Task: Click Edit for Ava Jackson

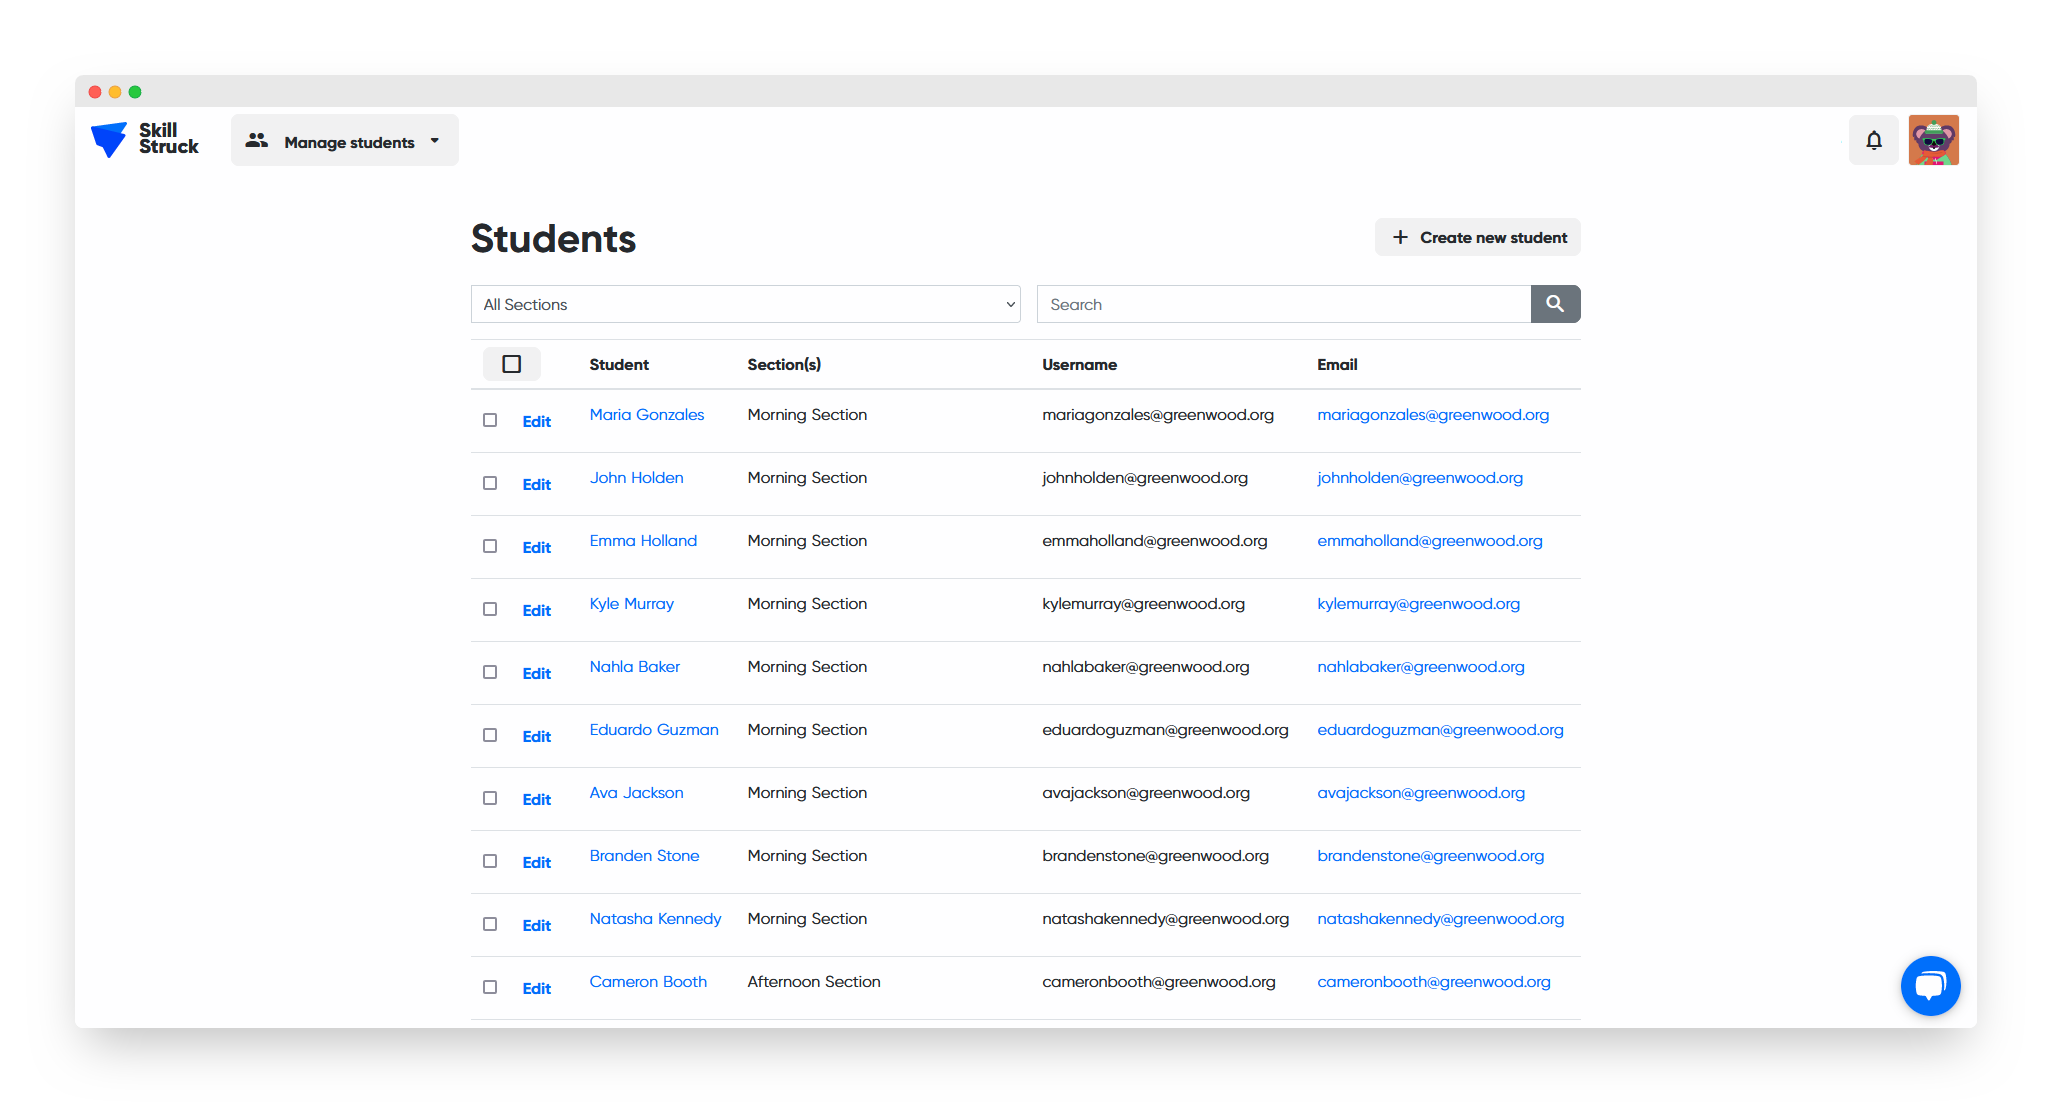Action: [536, 799]
